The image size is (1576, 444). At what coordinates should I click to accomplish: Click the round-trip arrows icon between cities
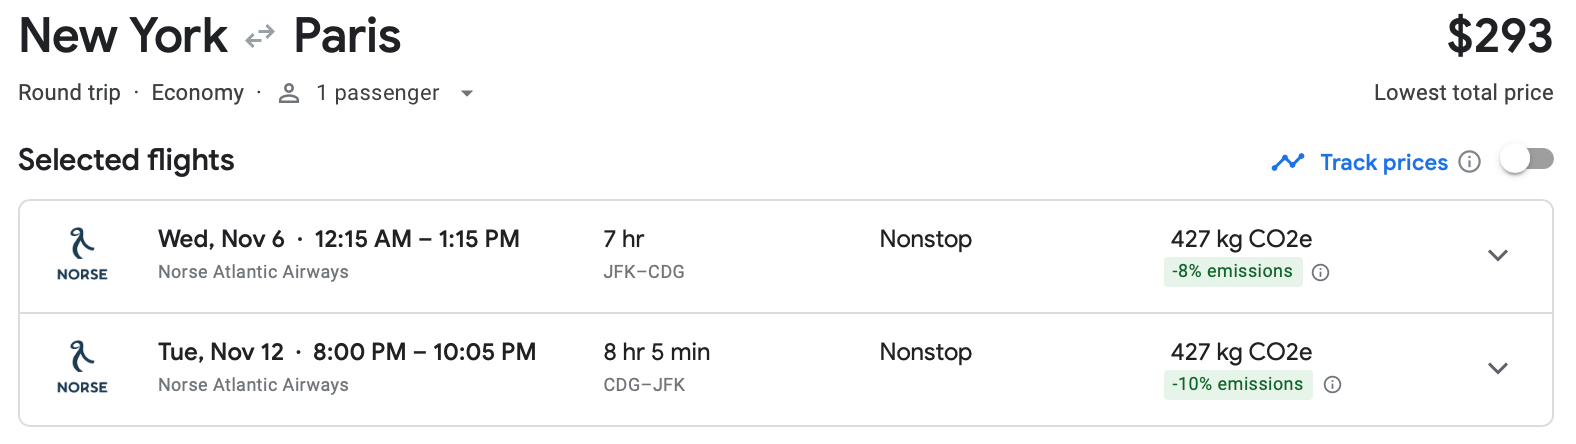pyautogui.click(x=260, y=37)
